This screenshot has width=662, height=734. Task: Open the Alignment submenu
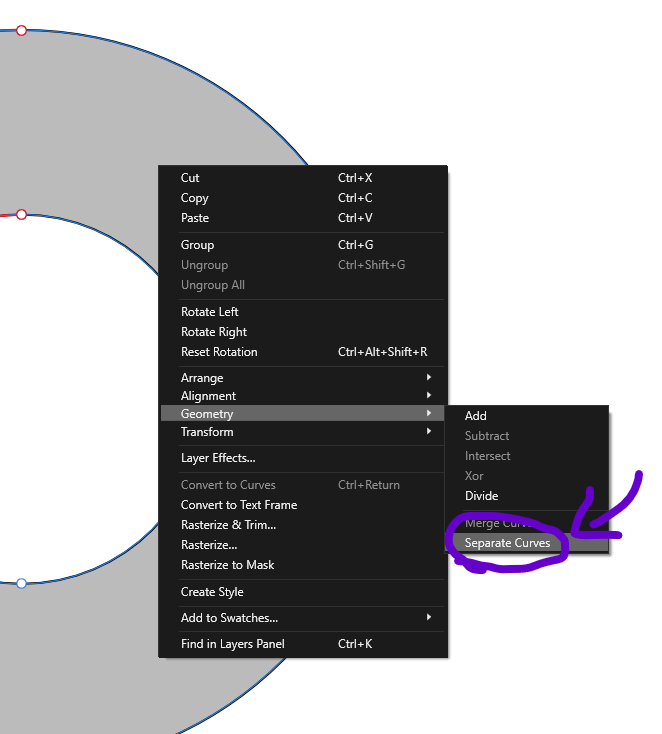click(208, 396)
